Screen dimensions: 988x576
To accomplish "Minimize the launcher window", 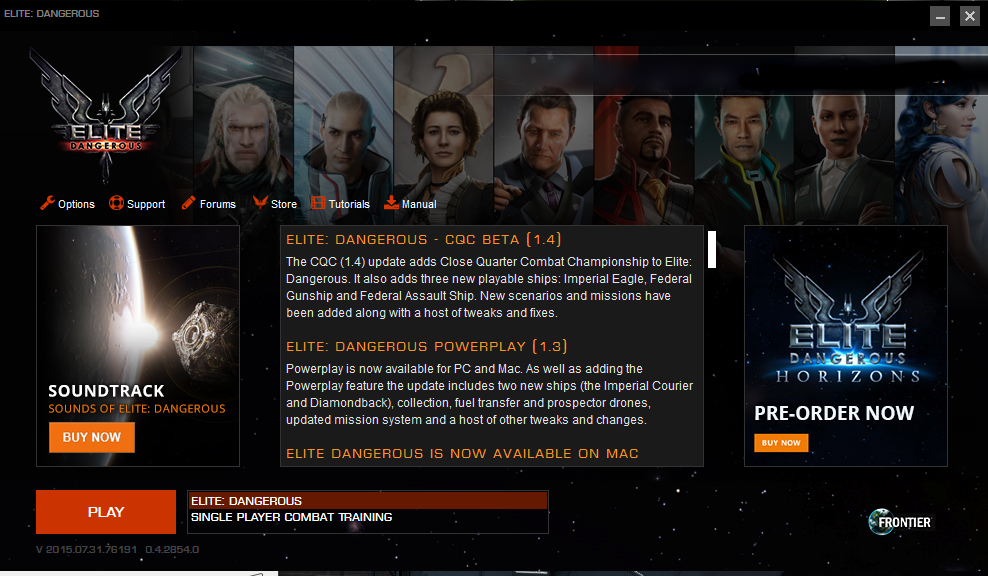I will [940, 16].
